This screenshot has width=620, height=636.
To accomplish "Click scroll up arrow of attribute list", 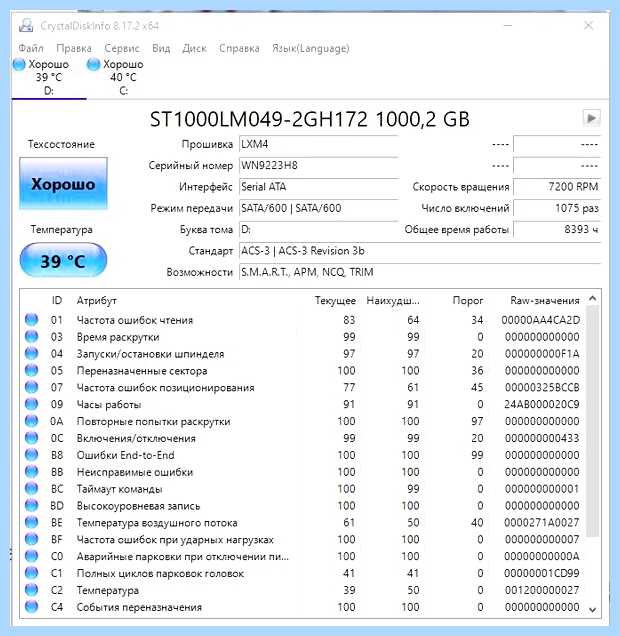I will tap(592, 299).
